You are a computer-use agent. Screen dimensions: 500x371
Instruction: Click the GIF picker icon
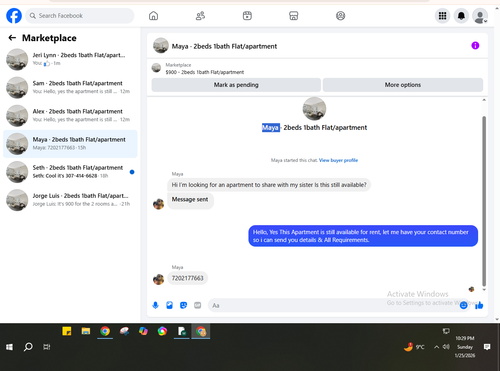tap(198, 305)
